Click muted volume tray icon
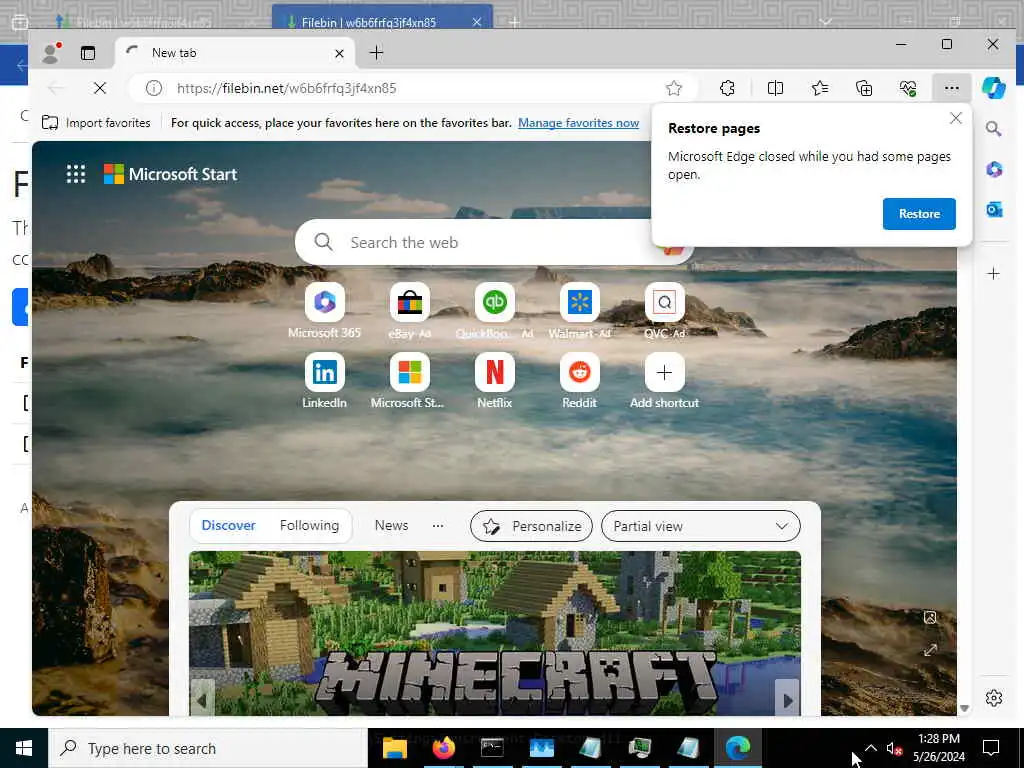This screenshot has width=1024, height=768. 894,748
